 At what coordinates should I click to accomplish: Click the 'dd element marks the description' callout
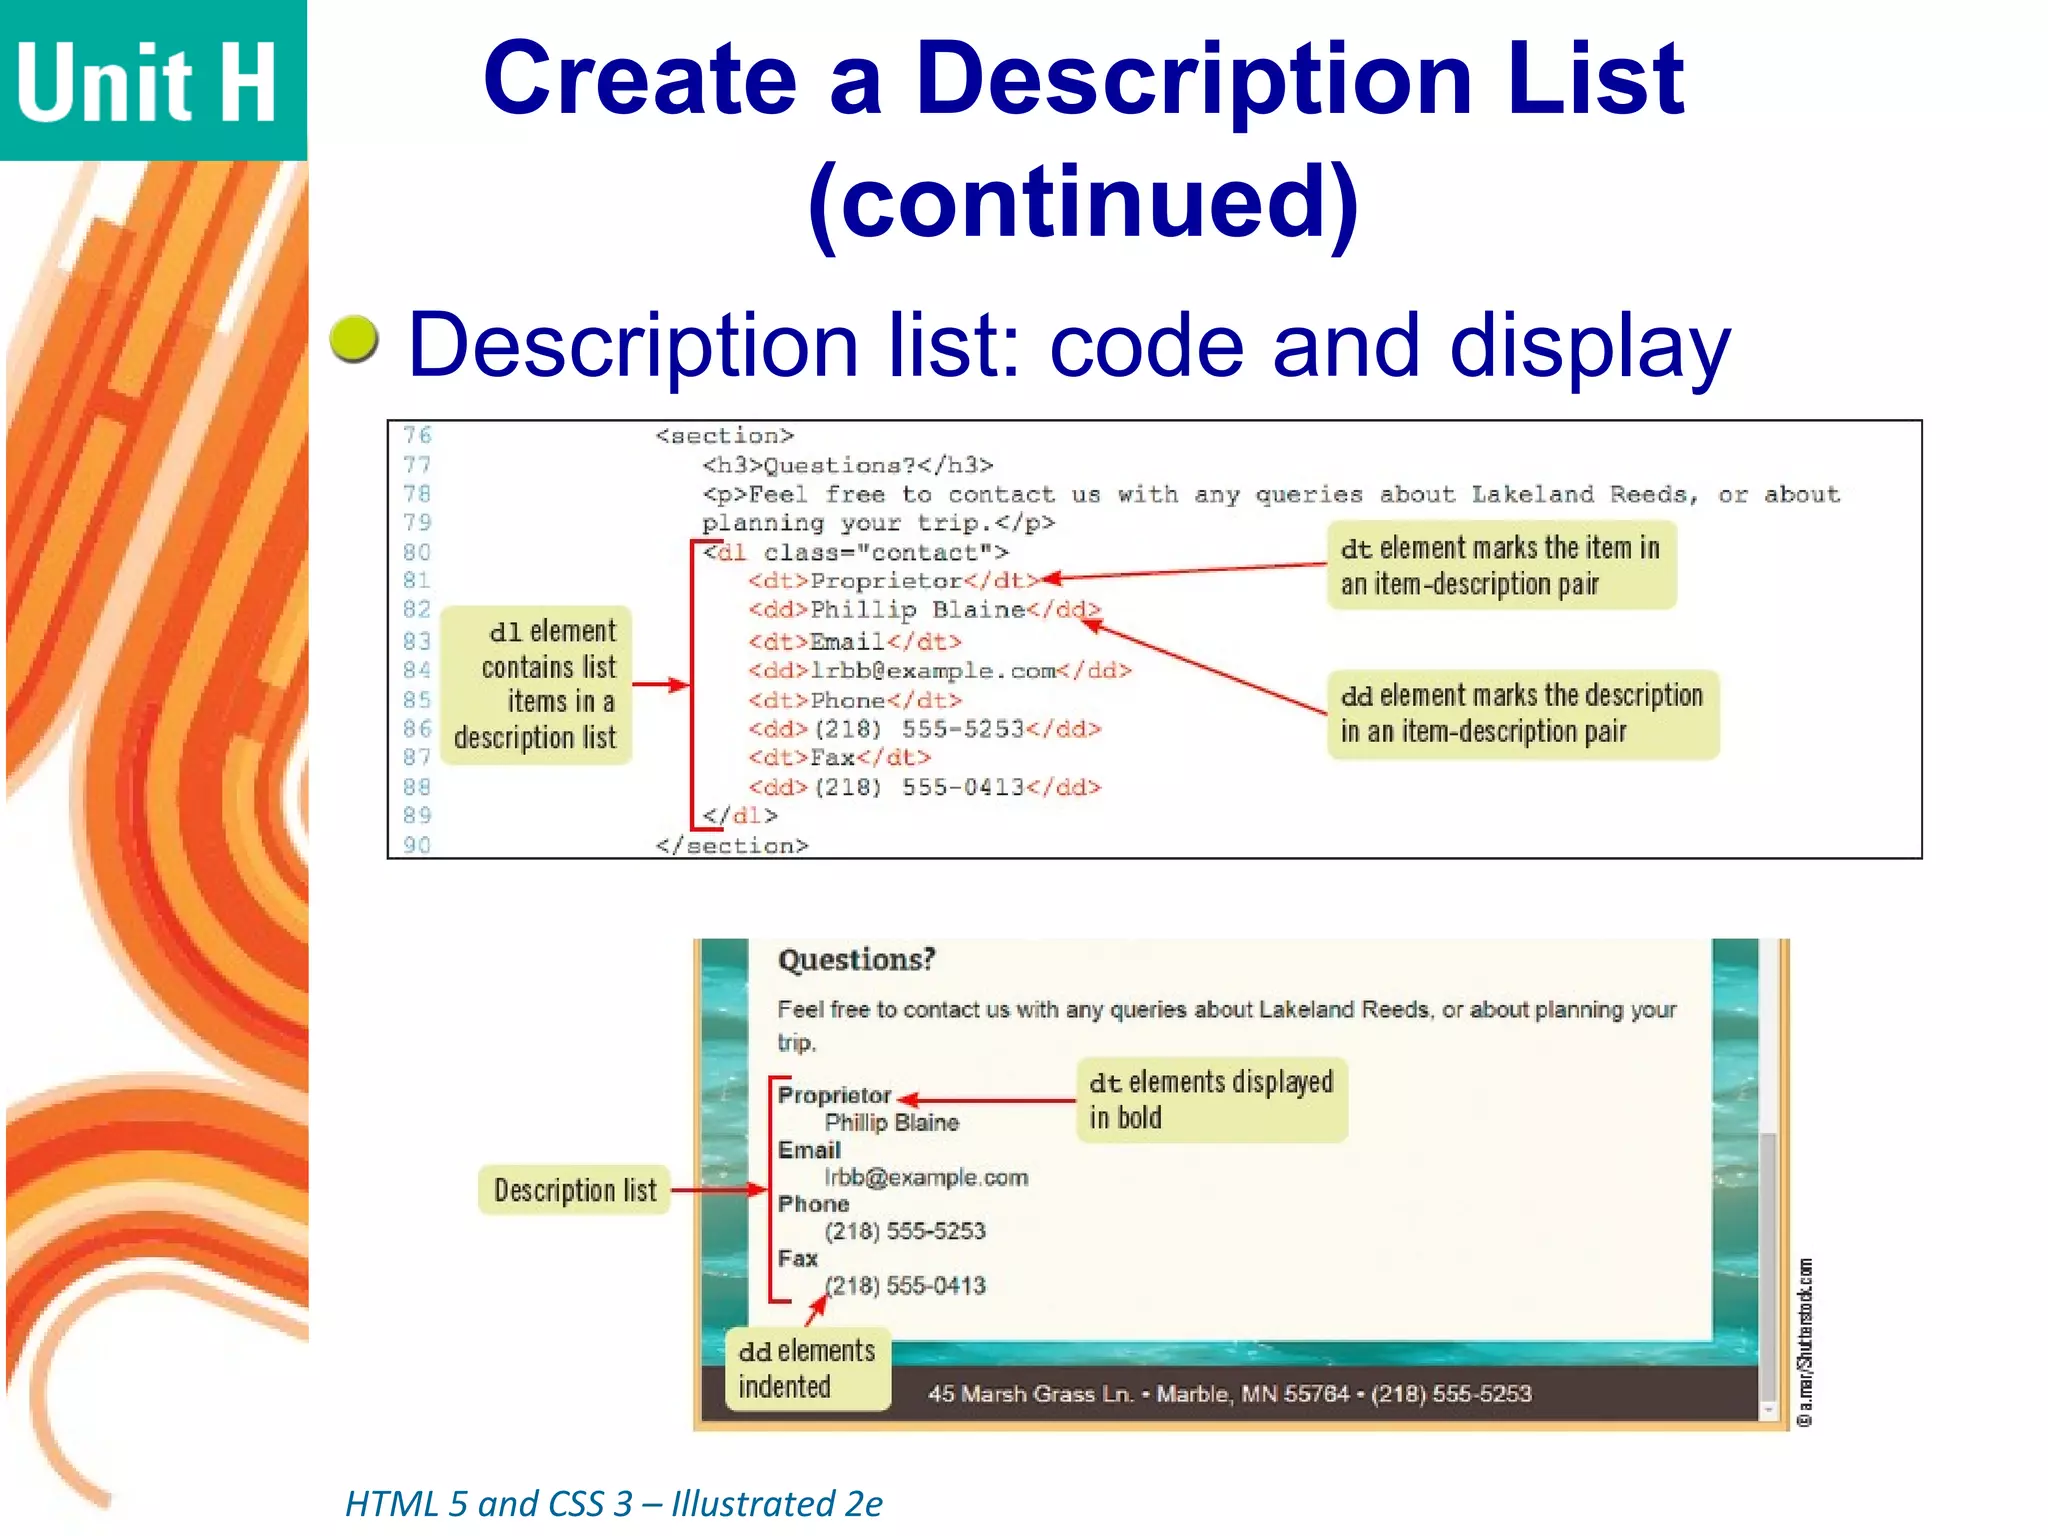(1523, 714)
